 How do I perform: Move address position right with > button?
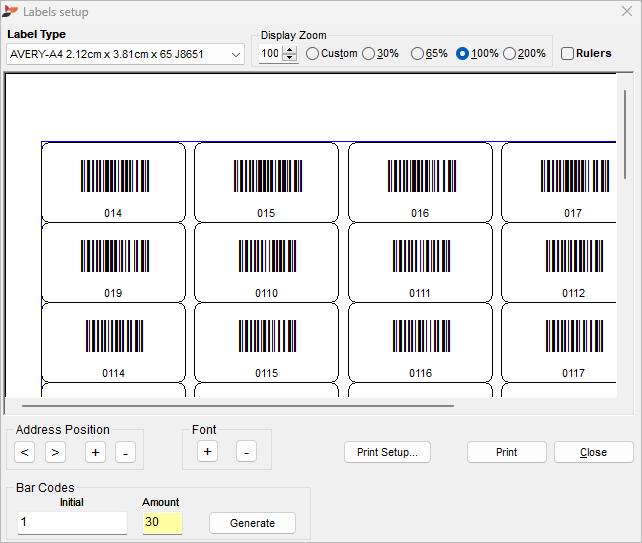(55, 452)
